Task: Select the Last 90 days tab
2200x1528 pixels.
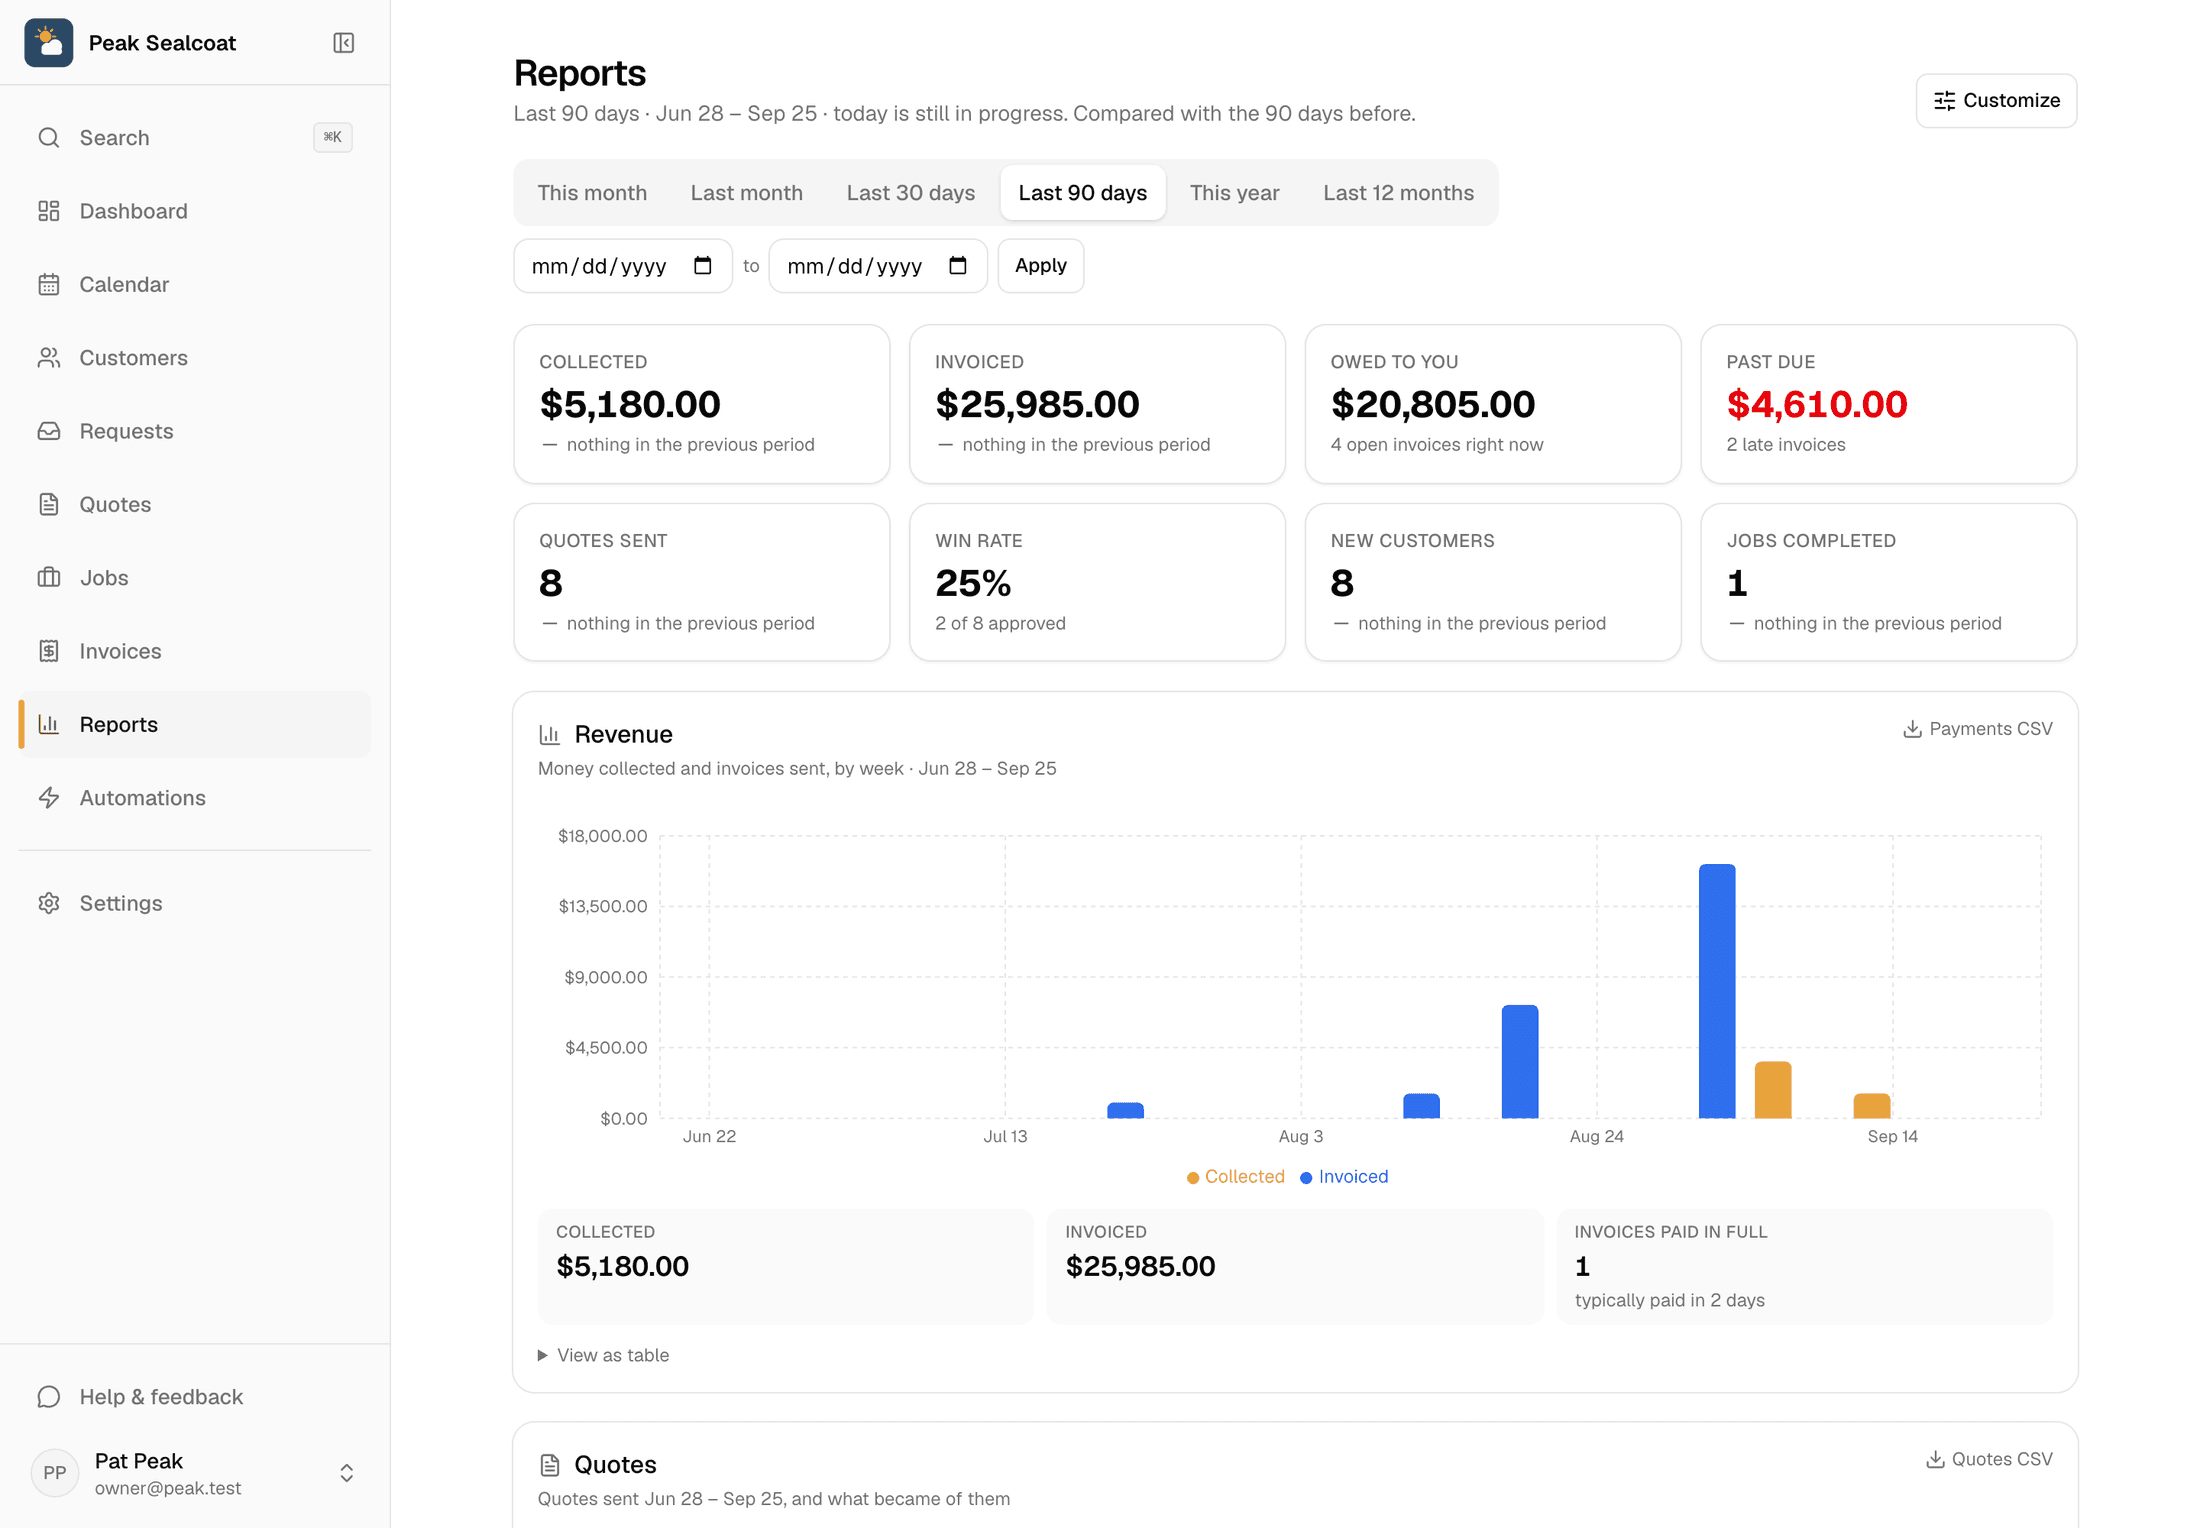Action: coord(1083,193)
